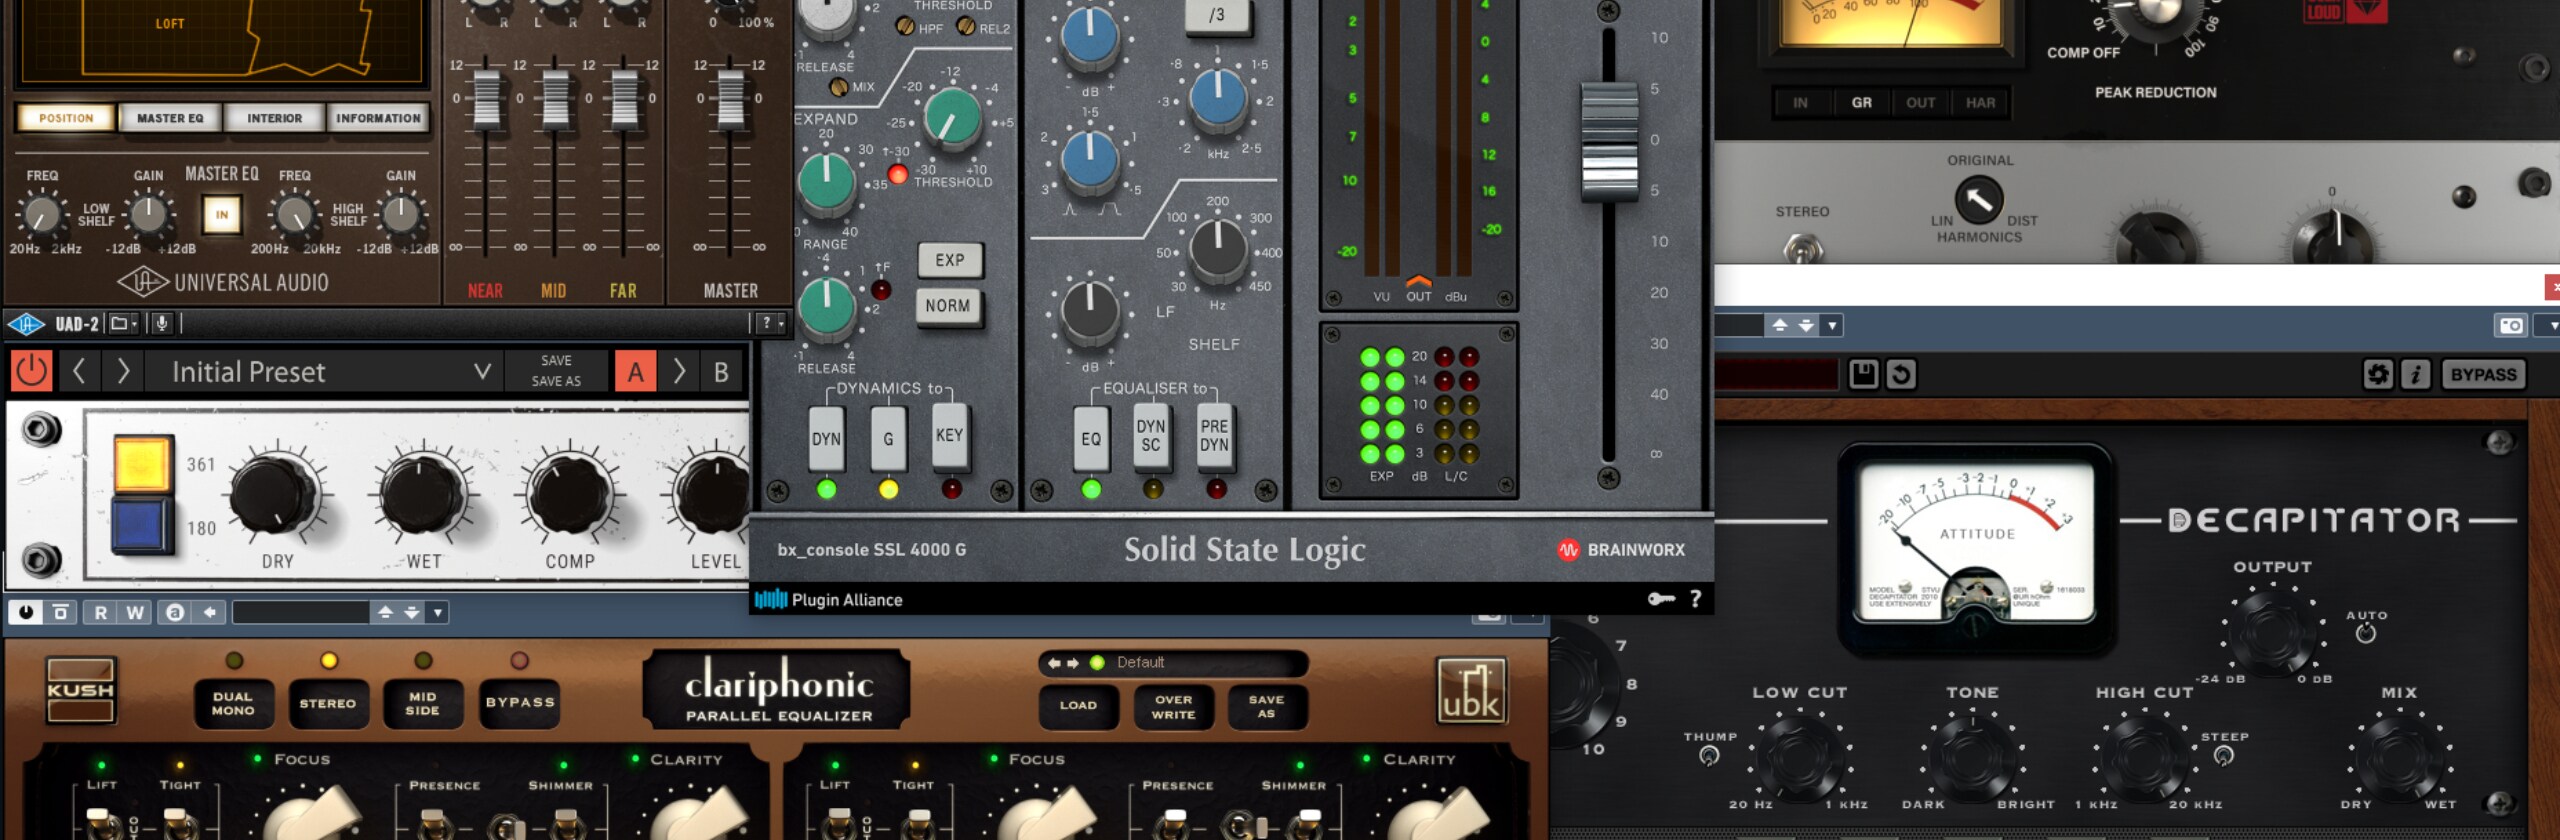The height and width of the screenshot is (840, 2560).
Task: Click the circled 'a' icon above Clariphonic
Action: coord(174,612)
